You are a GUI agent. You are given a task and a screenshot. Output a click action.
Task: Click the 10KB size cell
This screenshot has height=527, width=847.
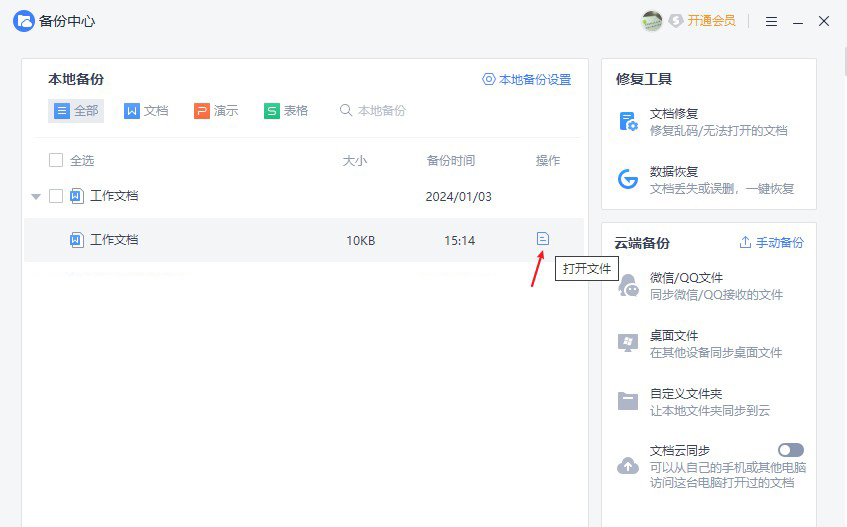pos(360,241)
